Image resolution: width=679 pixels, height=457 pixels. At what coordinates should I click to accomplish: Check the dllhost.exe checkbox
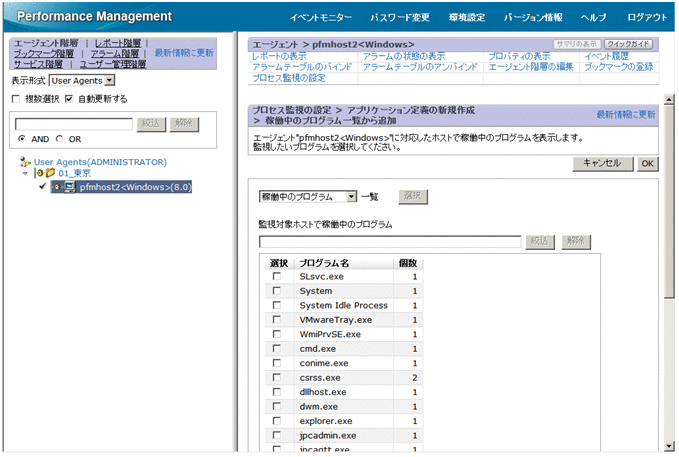(277, 392)
